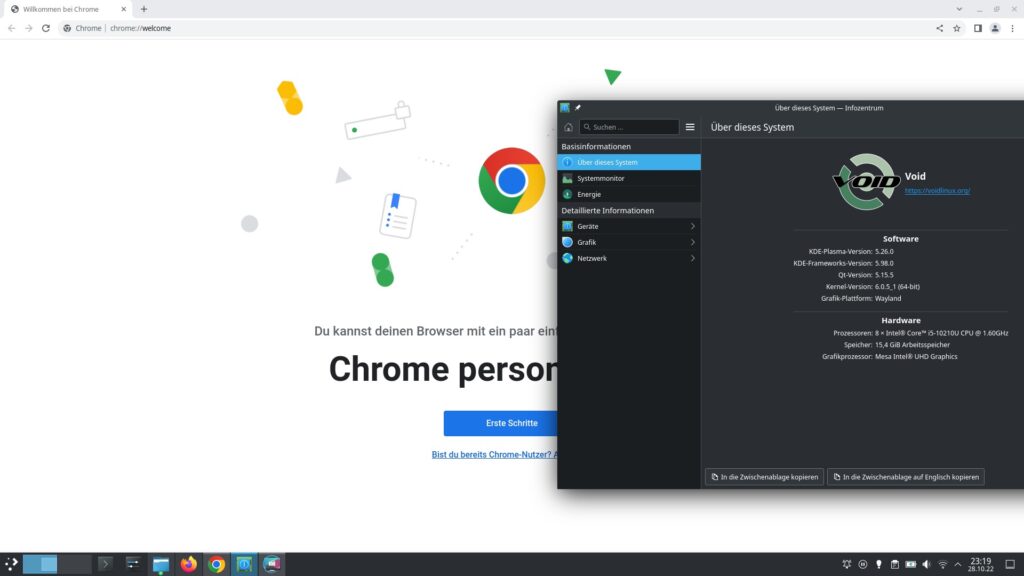
Task: Open the KDE application launcher
Action: 11,564
